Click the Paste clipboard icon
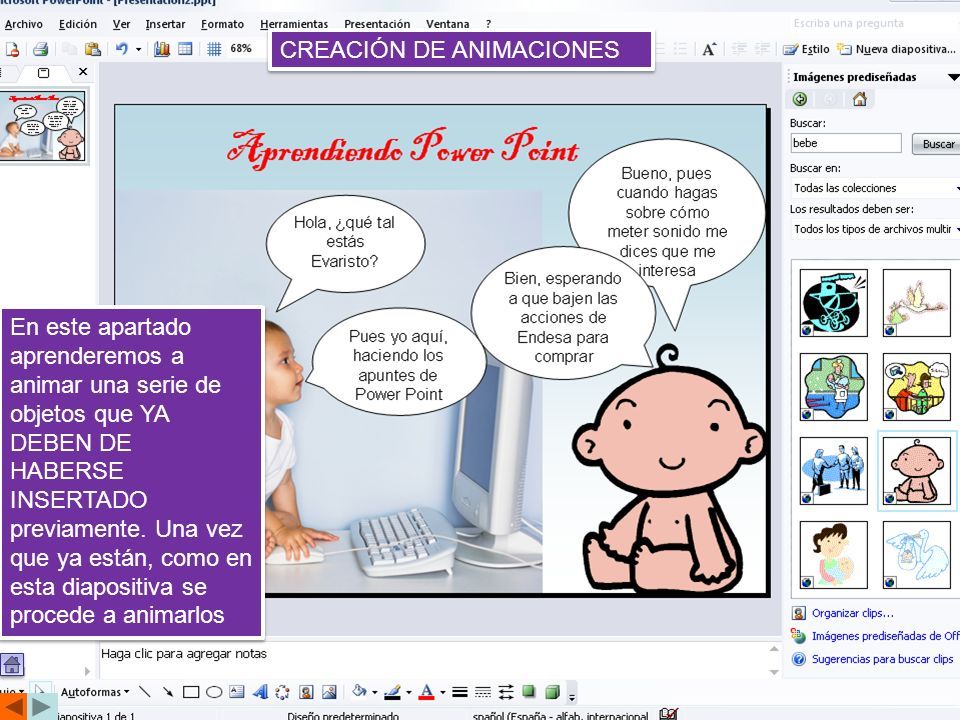Viewport: 960px width, 720px height. 92,49
